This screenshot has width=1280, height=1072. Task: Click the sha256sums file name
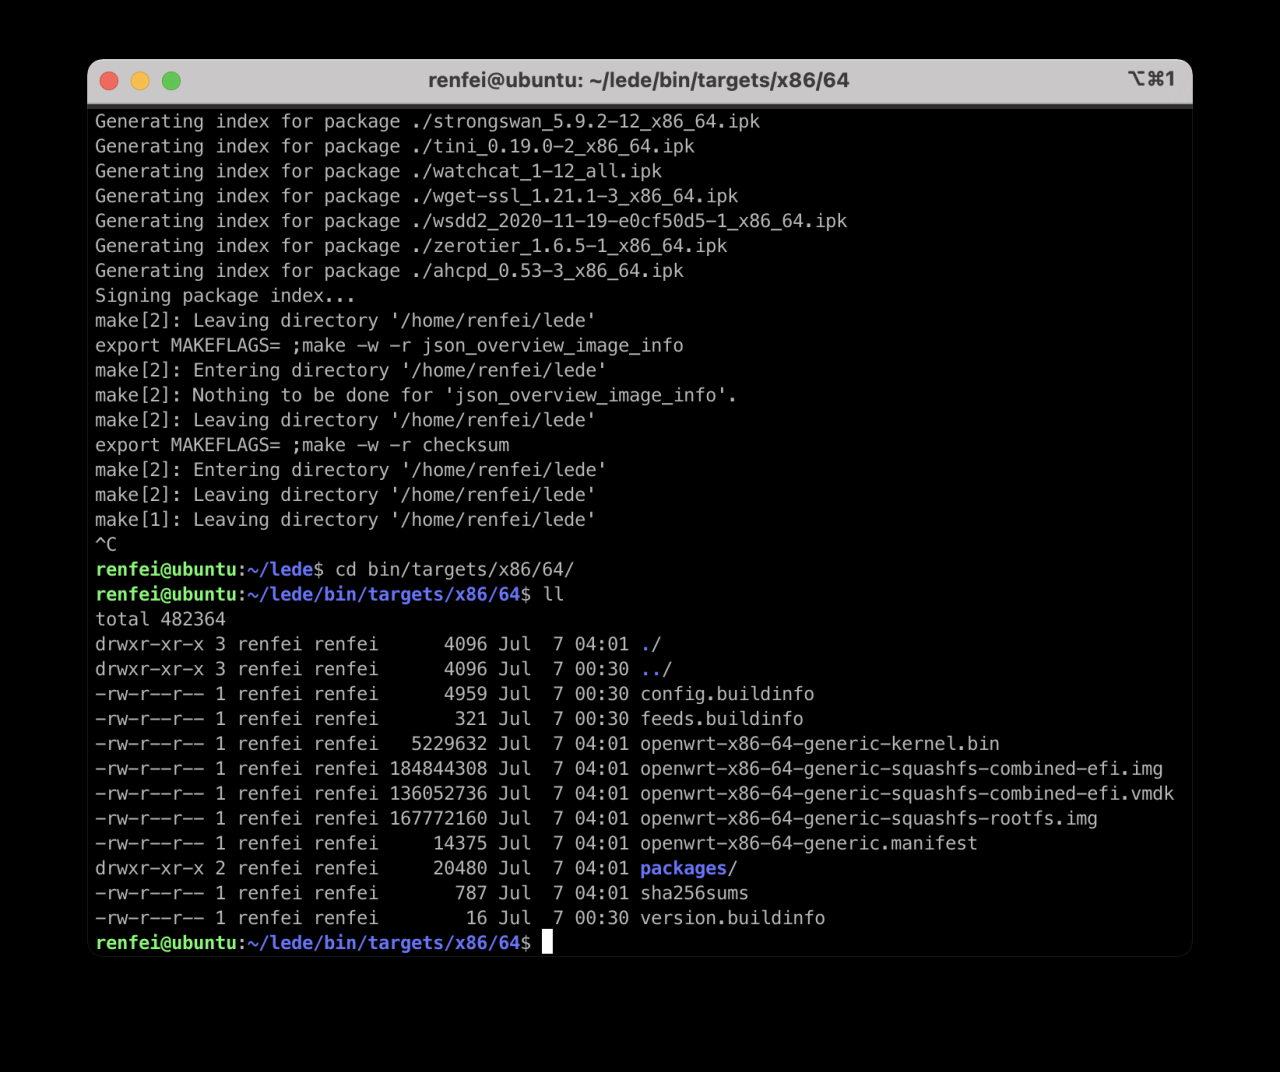pyautogui.click(x=694, y=893)
